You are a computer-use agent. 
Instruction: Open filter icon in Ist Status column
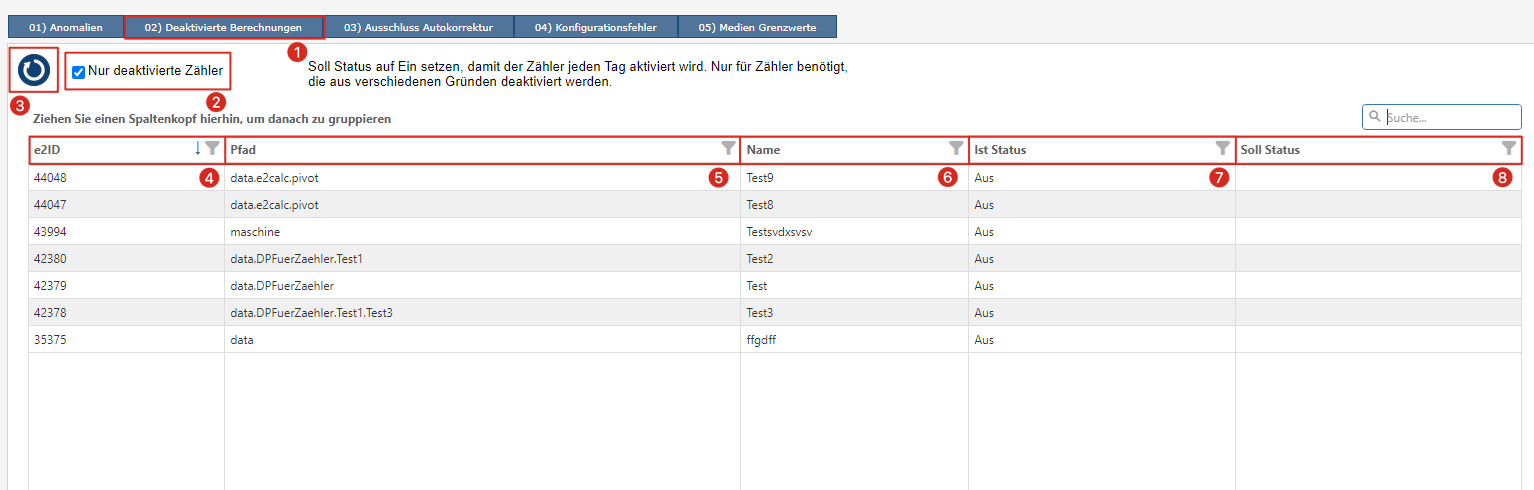point(1222,149)
